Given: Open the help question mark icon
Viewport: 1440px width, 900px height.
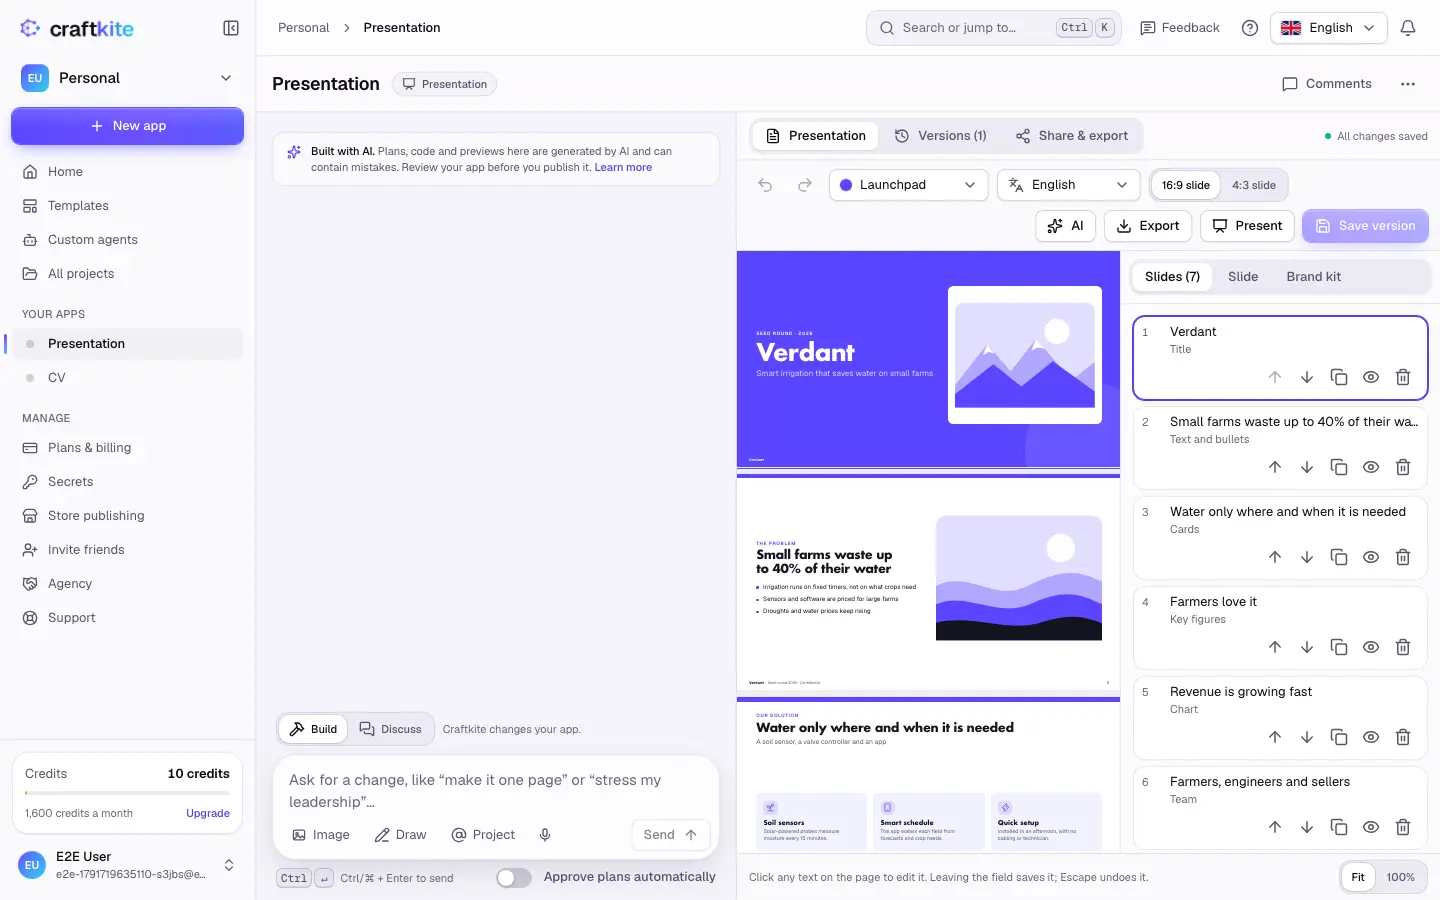Looking at the screenshot, I should click(1250, 28).
